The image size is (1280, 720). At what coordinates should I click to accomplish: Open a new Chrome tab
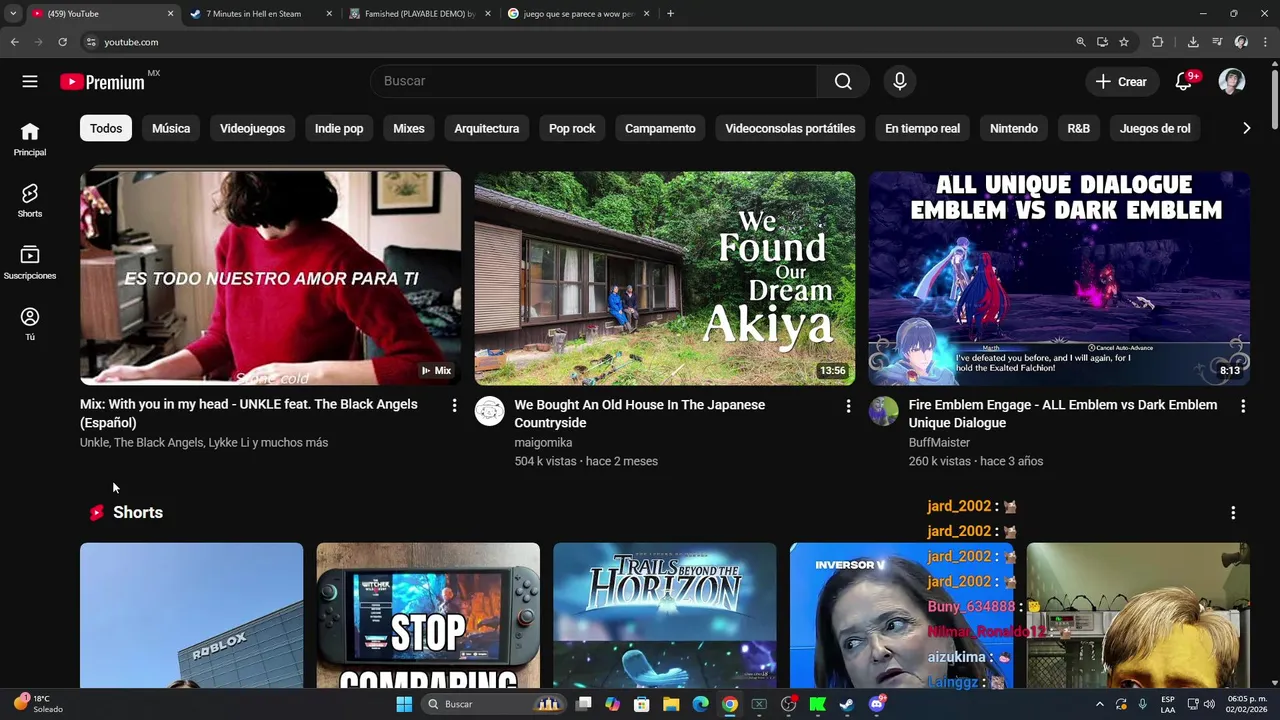coord(670,14)
